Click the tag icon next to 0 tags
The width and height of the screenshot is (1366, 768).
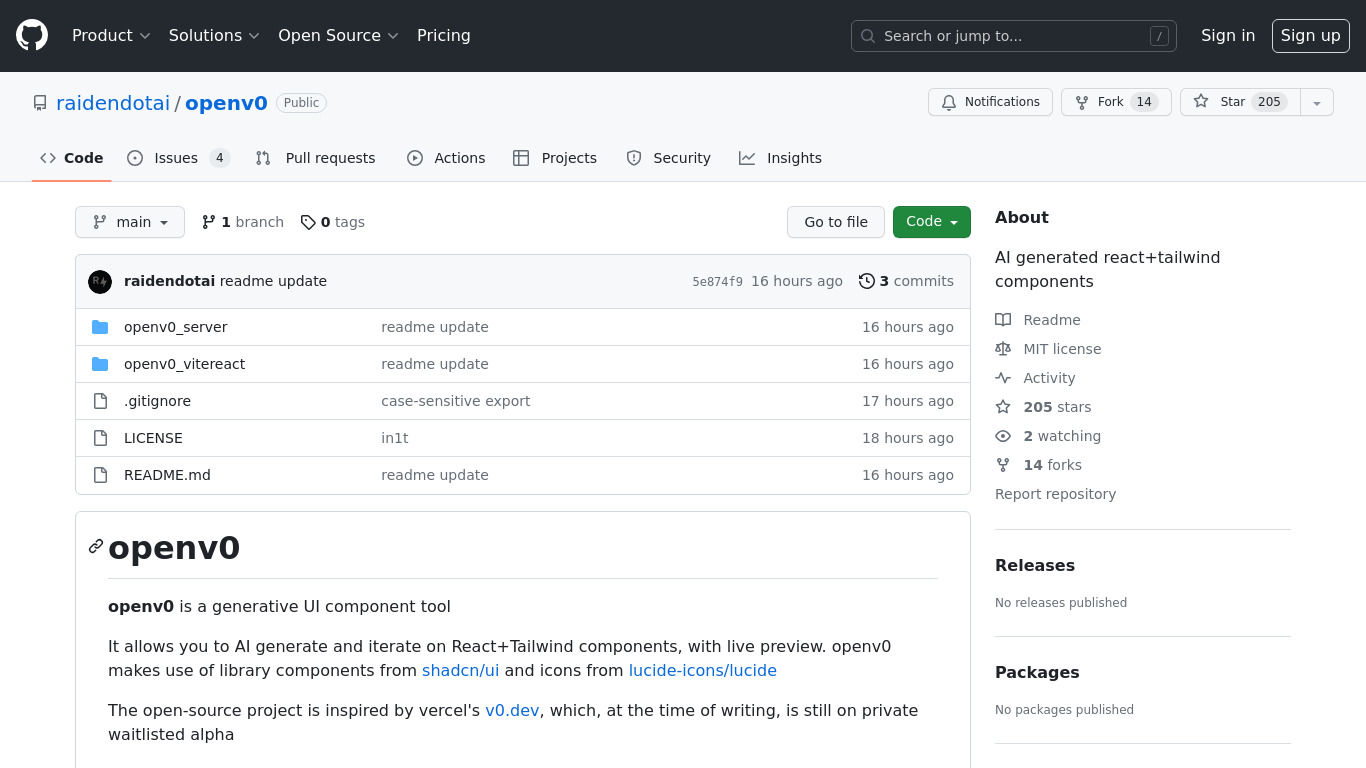click(x=308, y=222)
